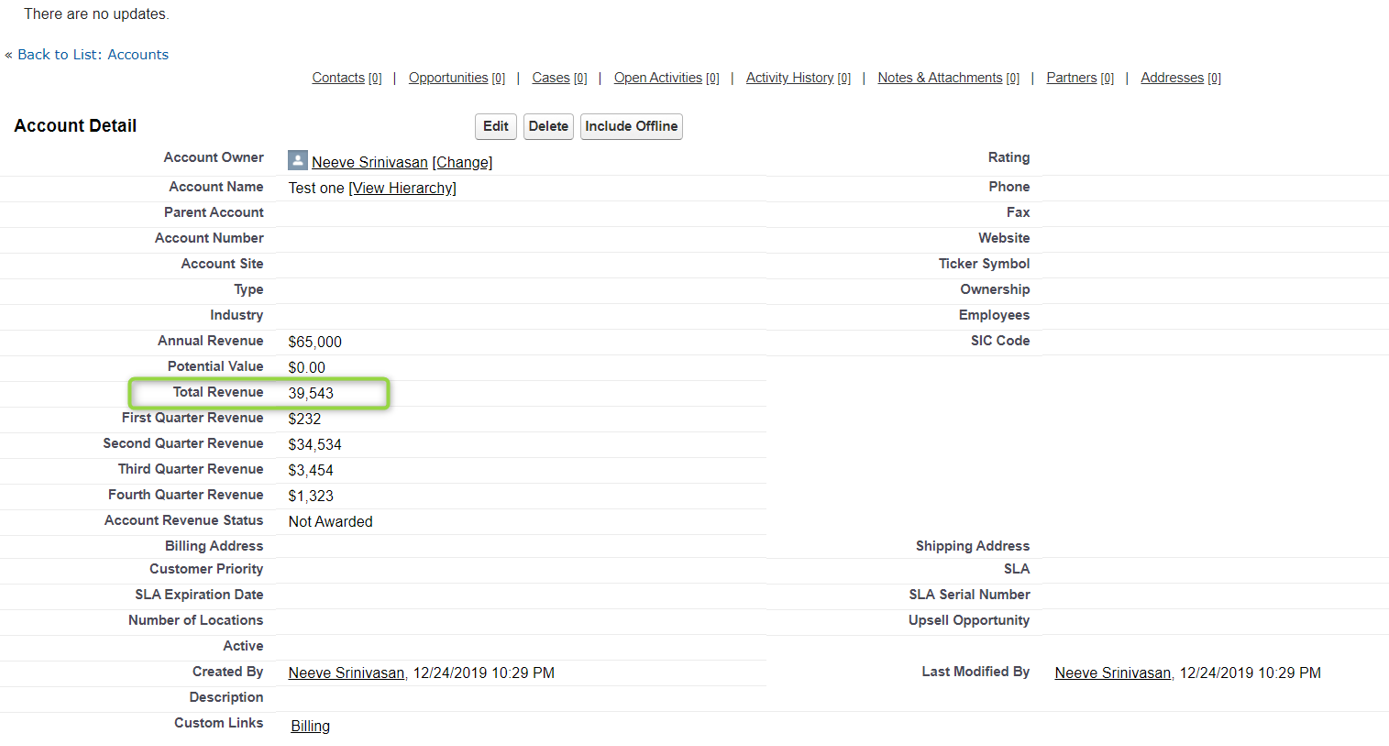Open the Addresses related list link
The height and width of the screenshot is (746, 1389).
(x=1172, y=78)
